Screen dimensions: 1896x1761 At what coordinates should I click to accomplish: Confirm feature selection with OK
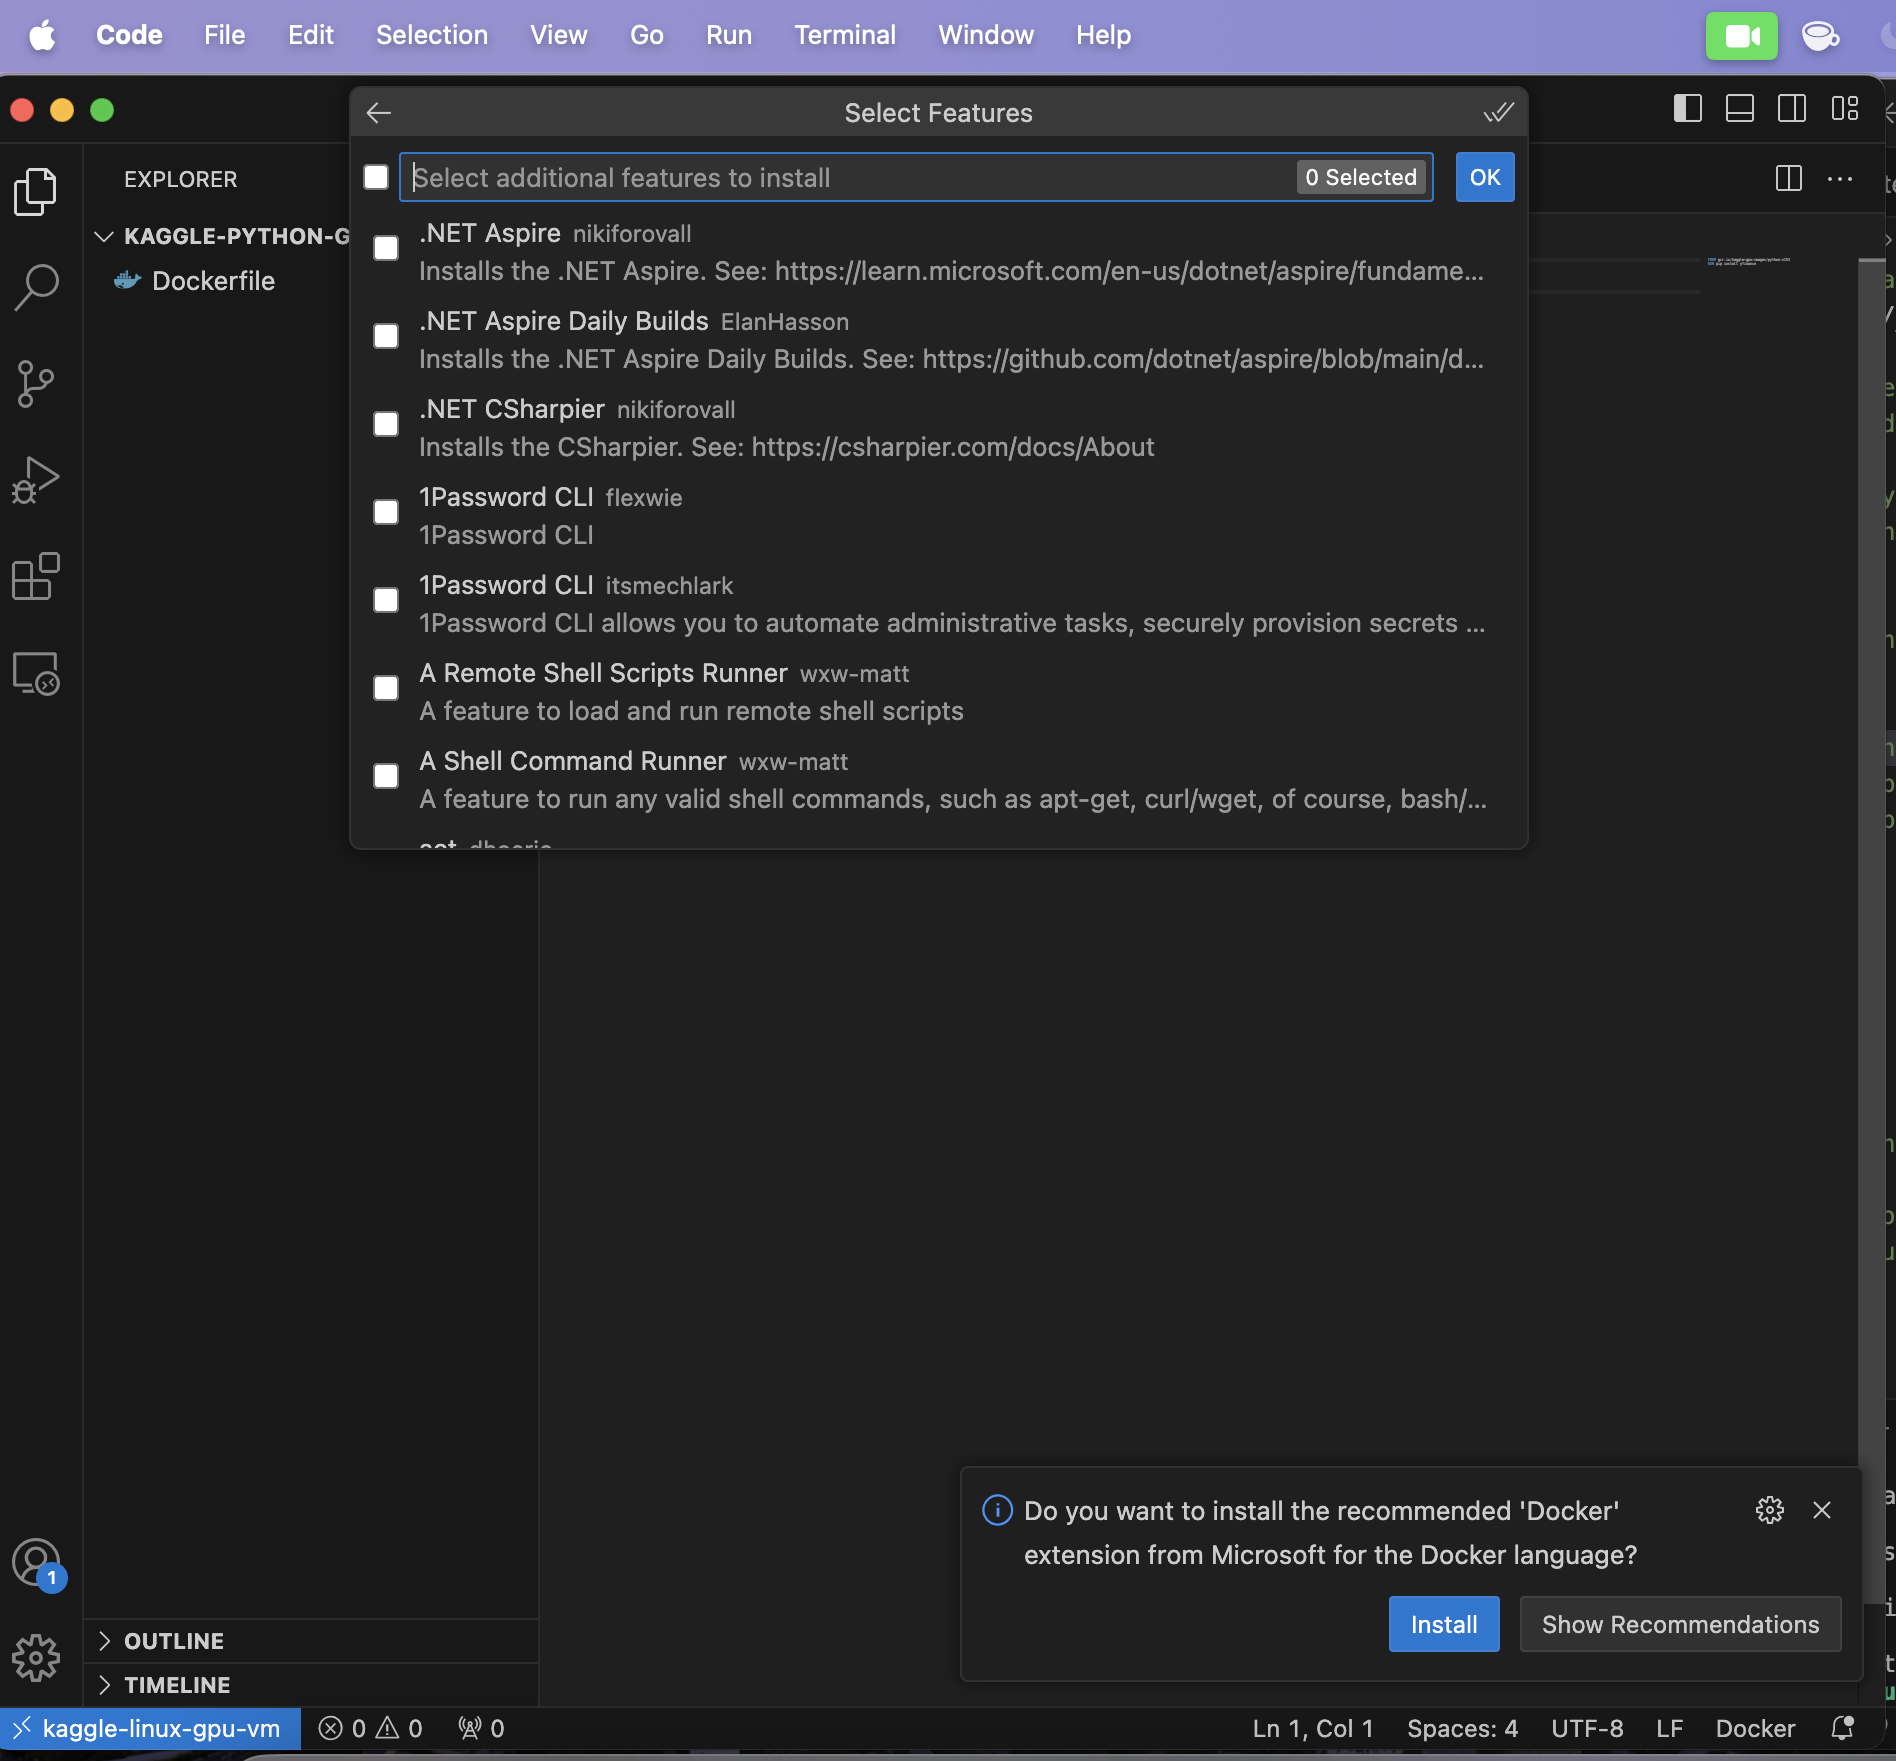coord(1485,177)
